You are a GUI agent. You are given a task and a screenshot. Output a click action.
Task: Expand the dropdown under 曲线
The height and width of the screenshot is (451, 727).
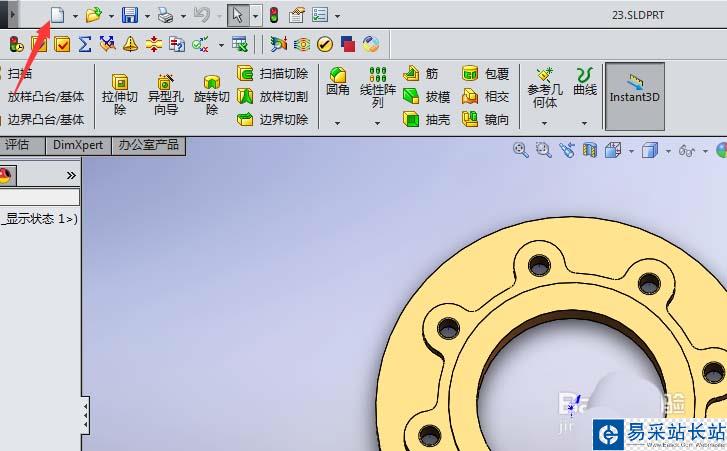(584, 123)
